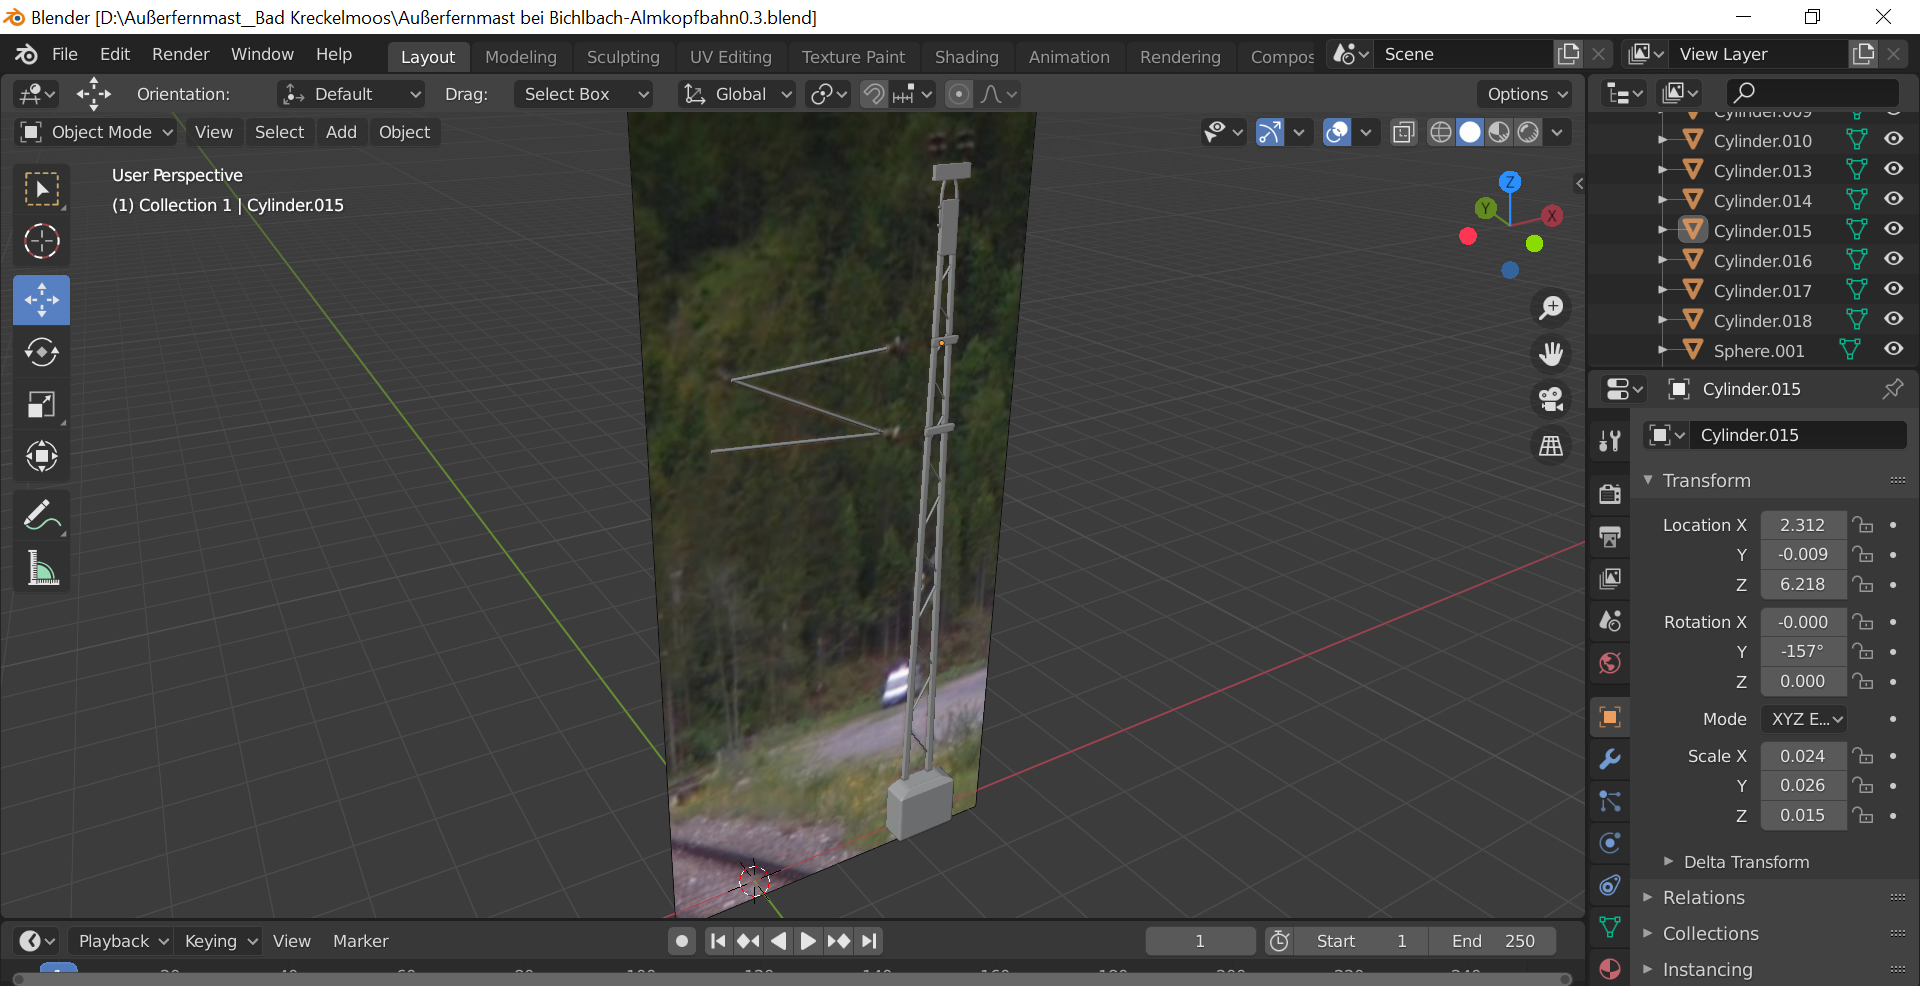Choose the Scale tool
1920x986 pixels.
click(41, 405)
